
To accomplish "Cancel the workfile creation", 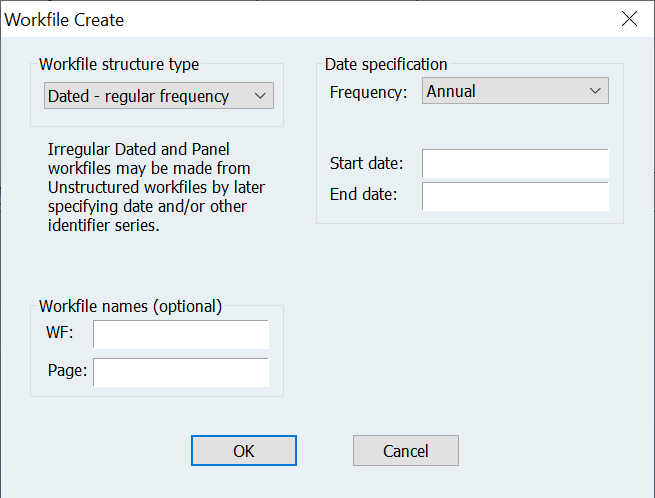I will click(405, 450).
